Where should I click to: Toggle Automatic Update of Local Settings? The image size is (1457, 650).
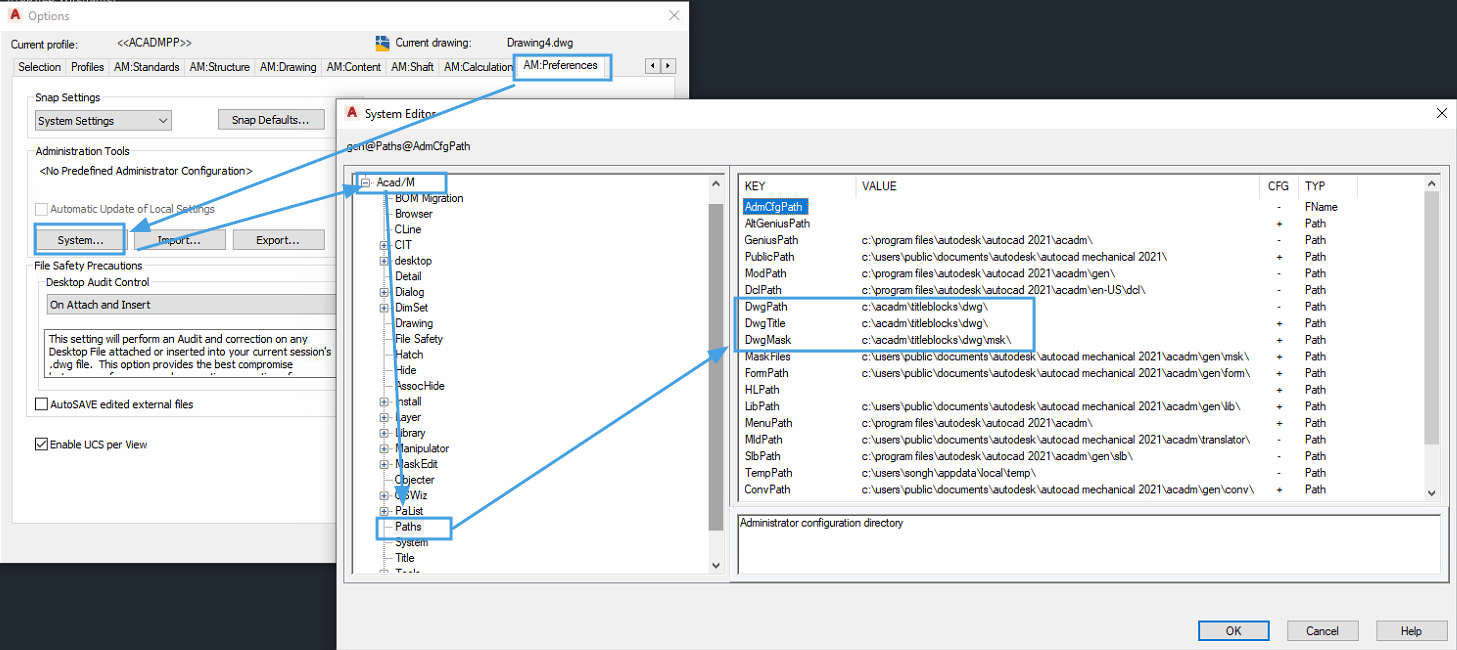click(x=41, y=208)
